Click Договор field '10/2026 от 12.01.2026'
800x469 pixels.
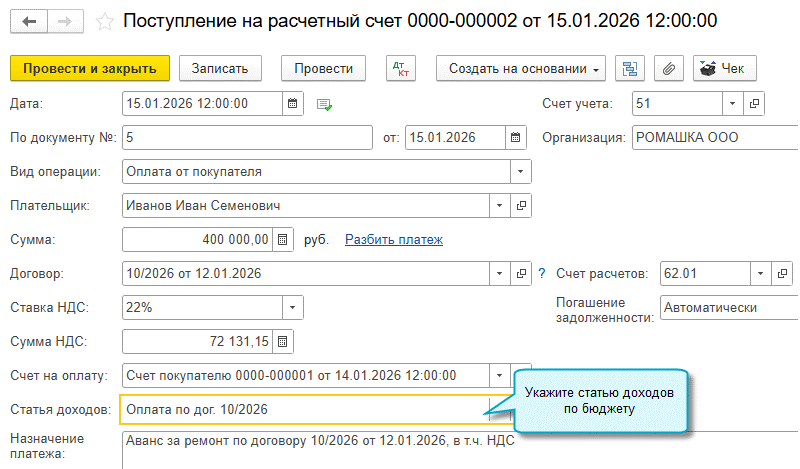(x=306, y=274)
